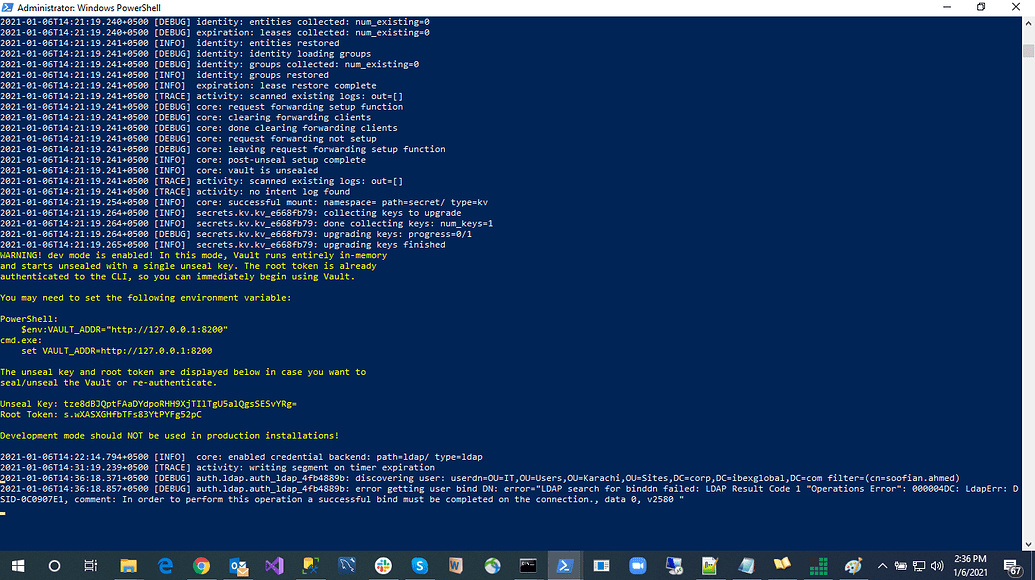The height and width of the screenshot is (580, 1035).
Task: Open Outlook from the taskbar
Action: point(238,565)
